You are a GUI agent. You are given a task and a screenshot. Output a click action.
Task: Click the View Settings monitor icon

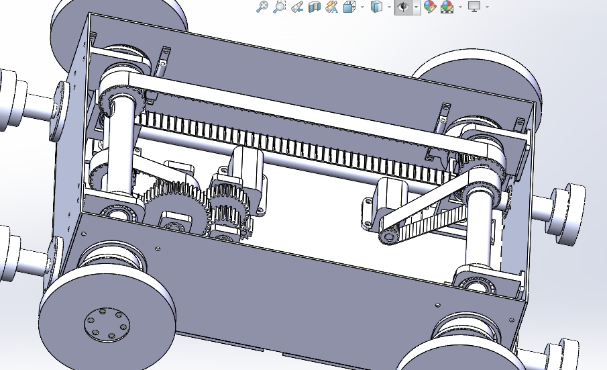click(x=474, y=7)
